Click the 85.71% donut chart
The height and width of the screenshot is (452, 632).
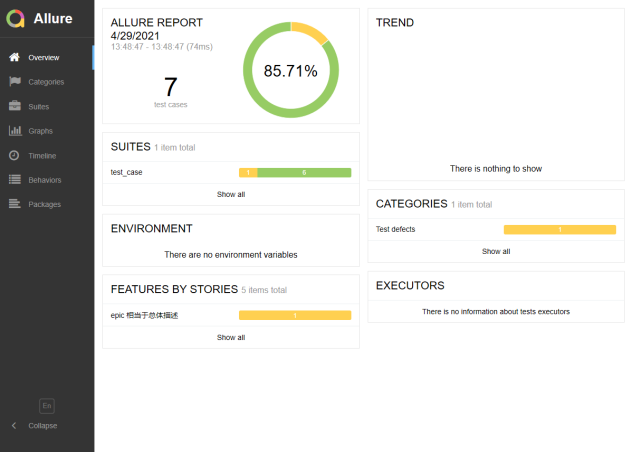click(291, 70)
